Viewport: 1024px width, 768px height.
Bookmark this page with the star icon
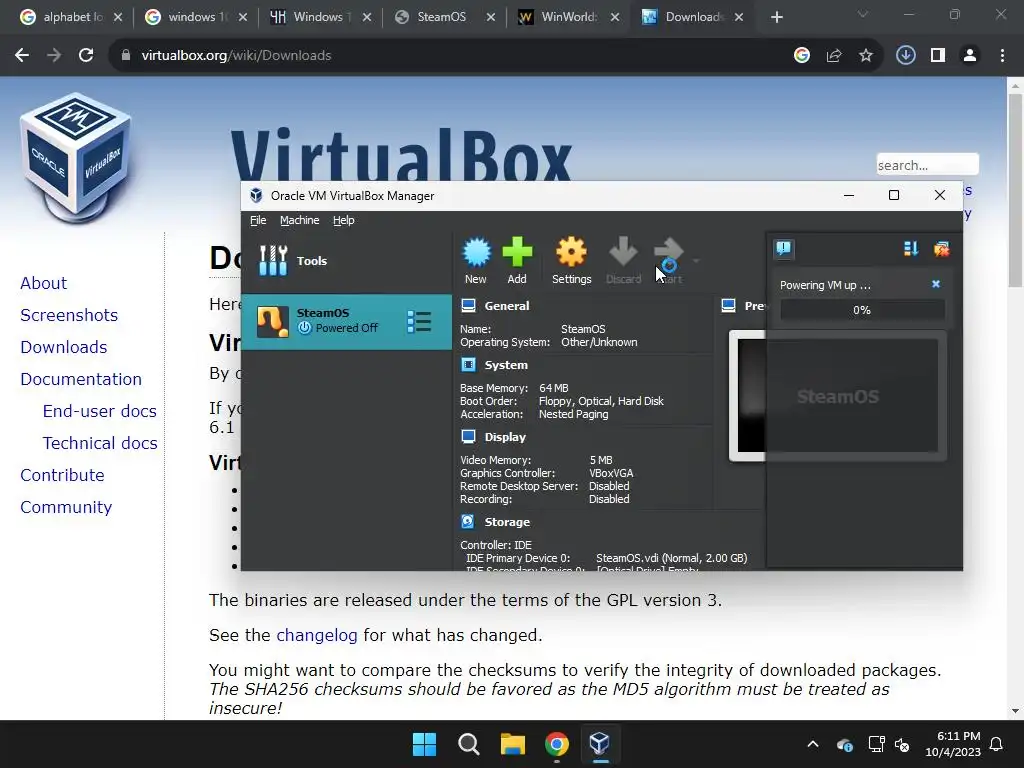pyautogui.click(x=866, y=56)
